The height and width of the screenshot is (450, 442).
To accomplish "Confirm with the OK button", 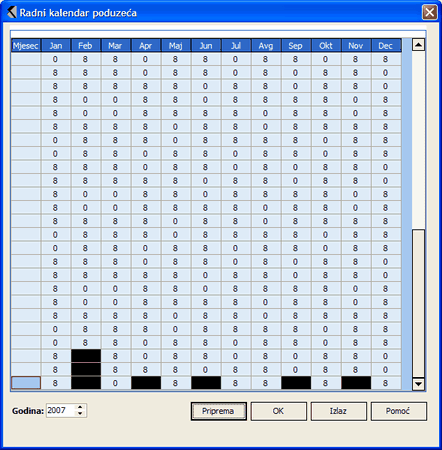I will click(279, 411).
